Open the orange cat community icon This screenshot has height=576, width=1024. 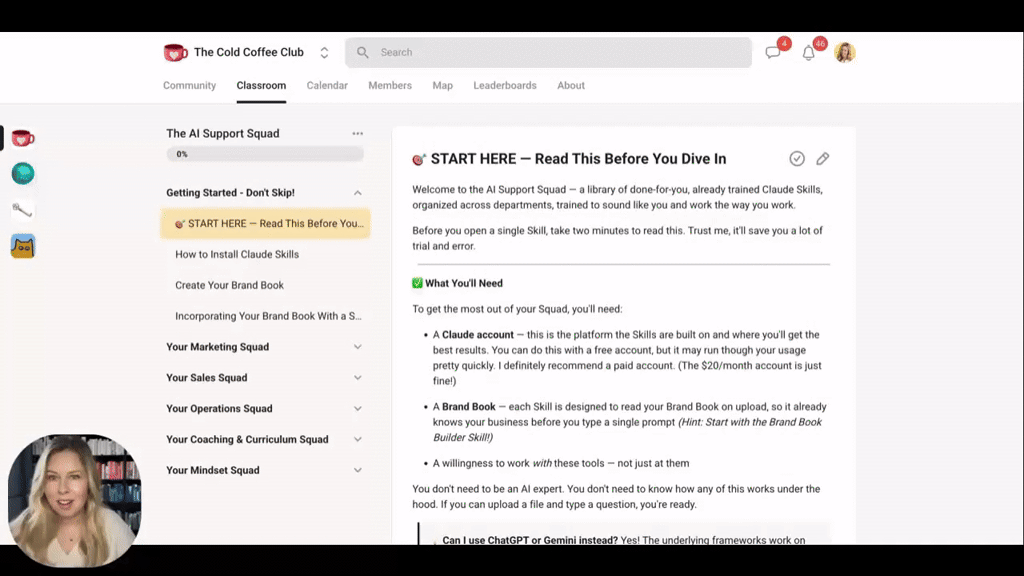click(x=23, y=246)
